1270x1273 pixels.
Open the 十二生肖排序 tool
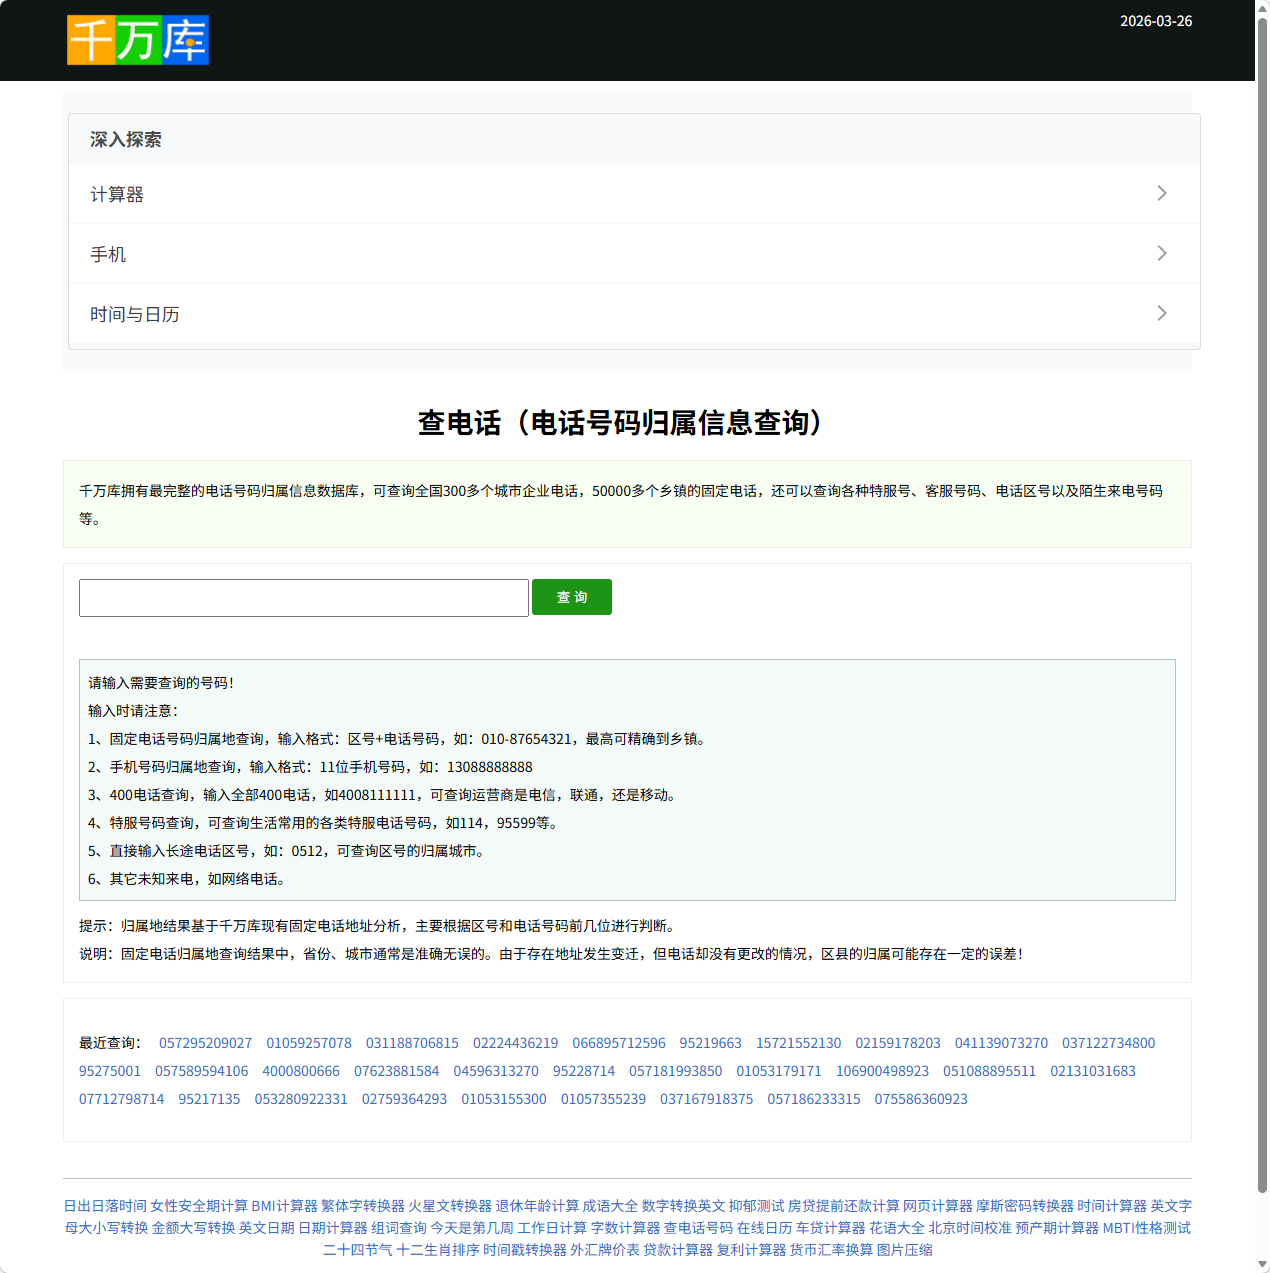pos(439,1250)
